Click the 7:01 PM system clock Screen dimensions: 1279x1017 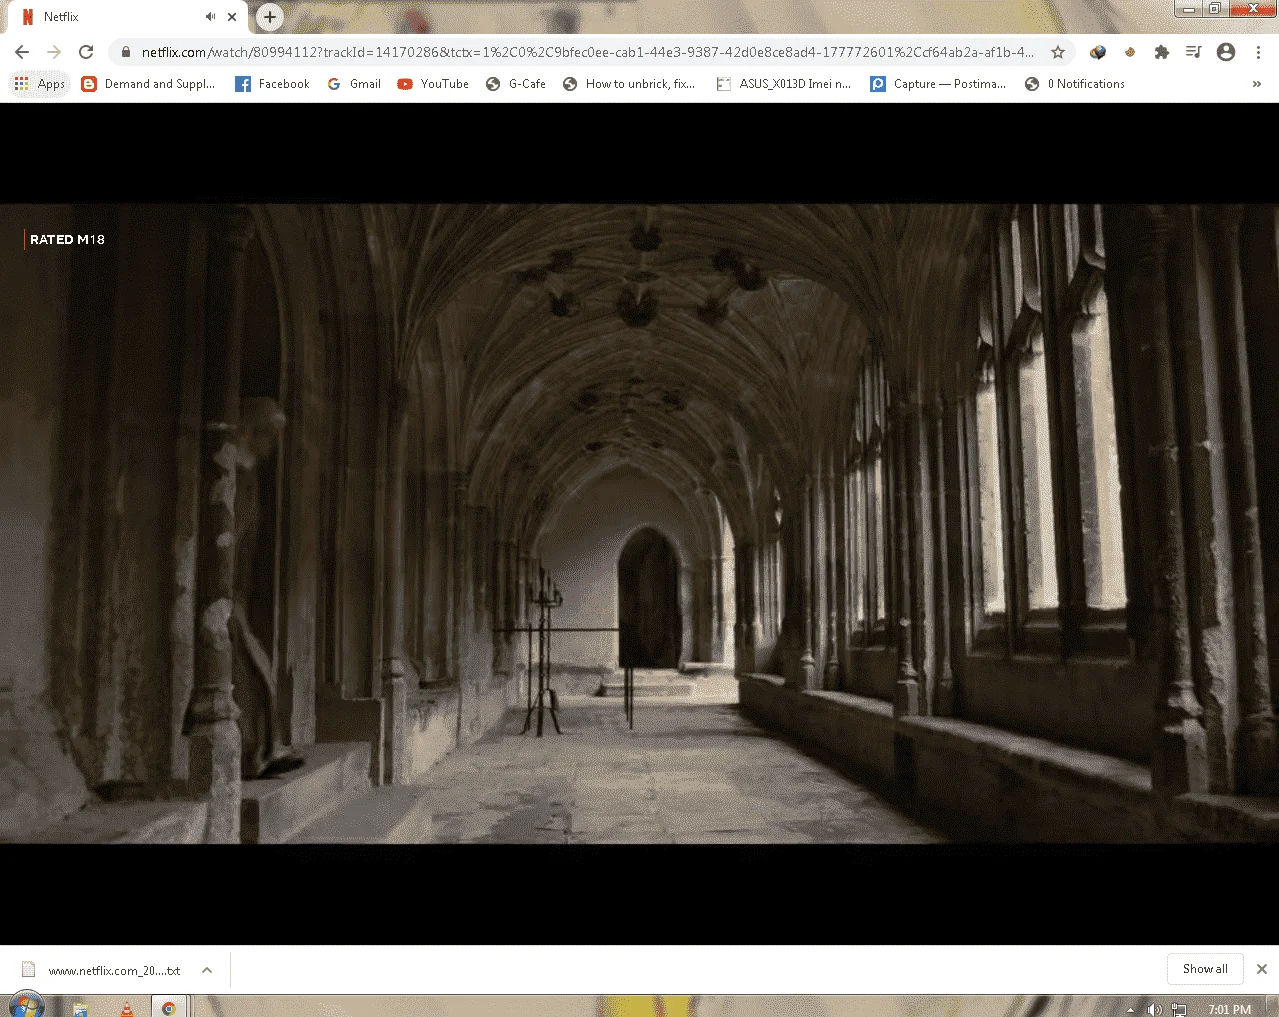[x=1229, y=1010]
